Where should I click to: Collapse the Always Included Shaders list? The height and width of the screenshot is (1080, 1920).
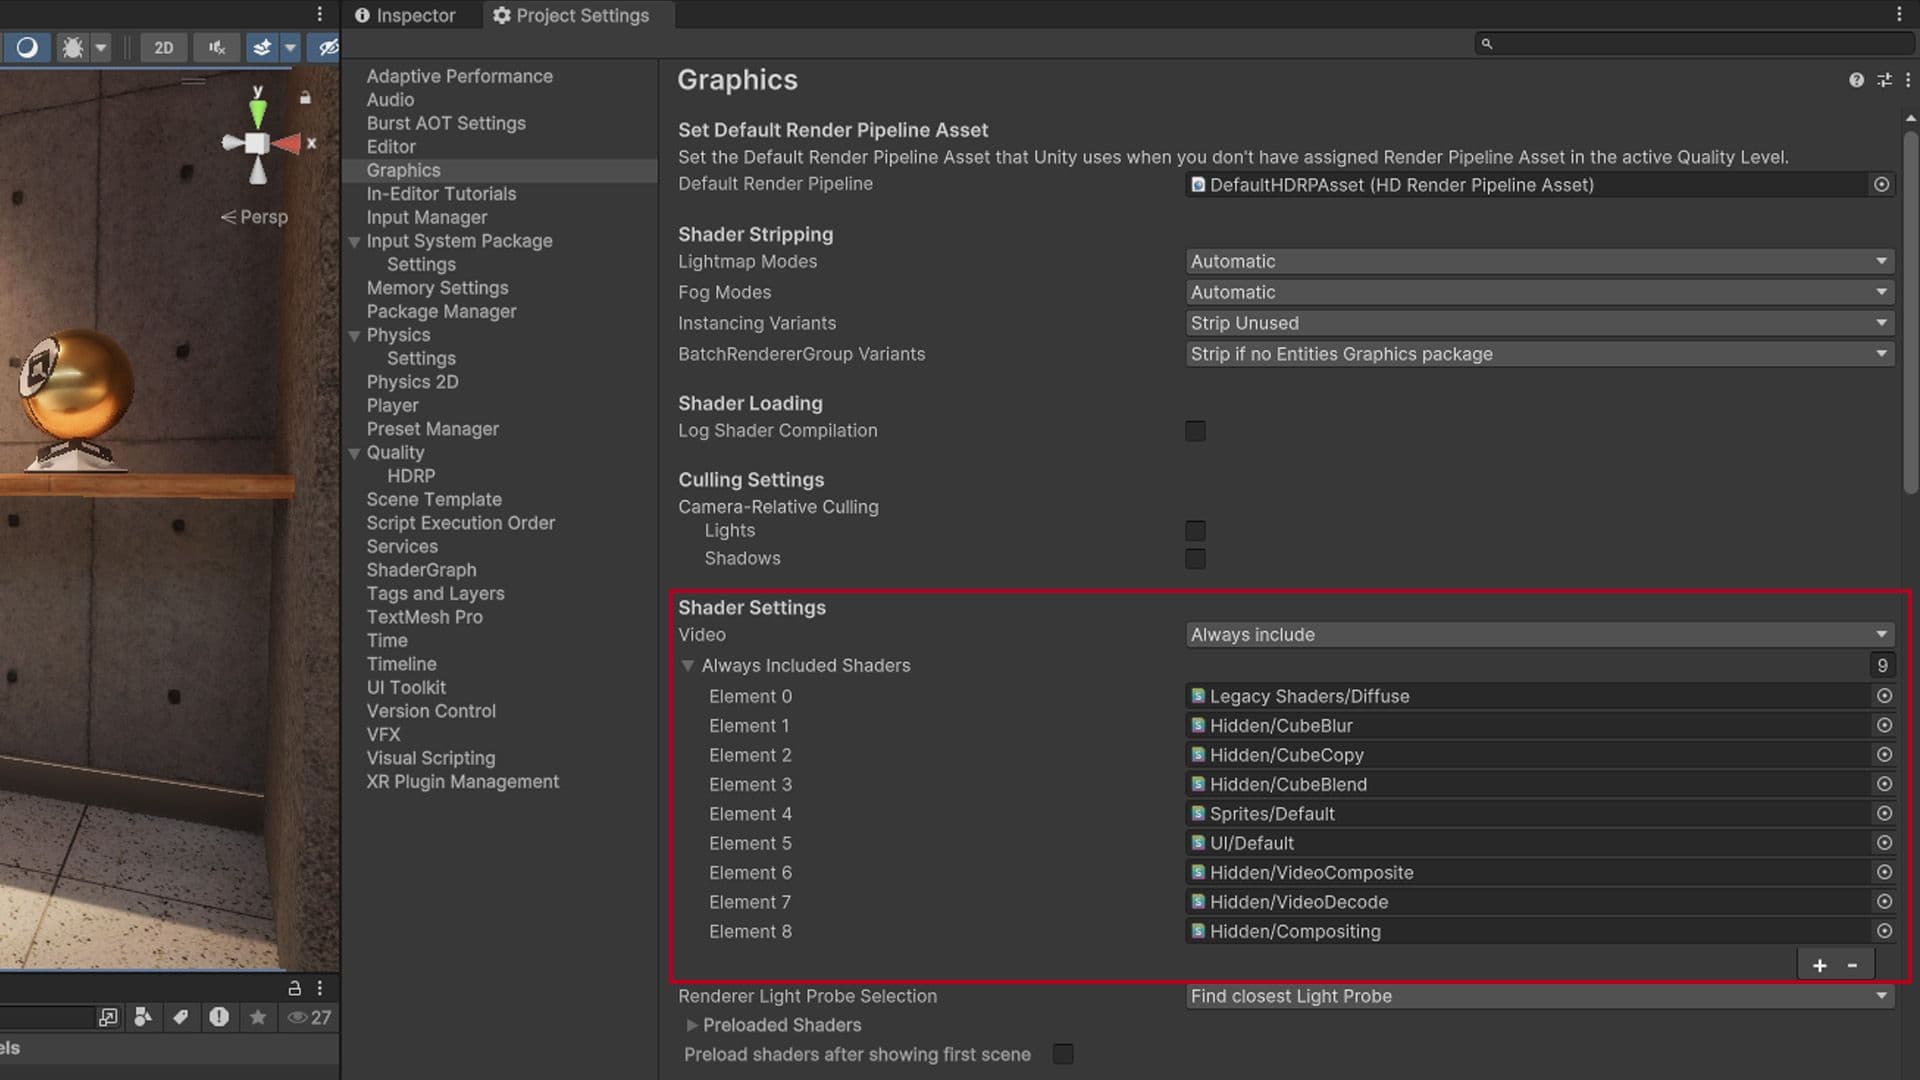pos(687,665)
